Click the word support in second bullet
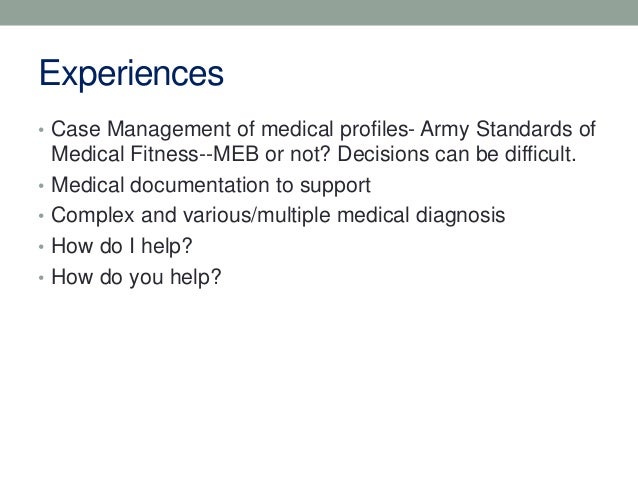 (x=335, y=186)
